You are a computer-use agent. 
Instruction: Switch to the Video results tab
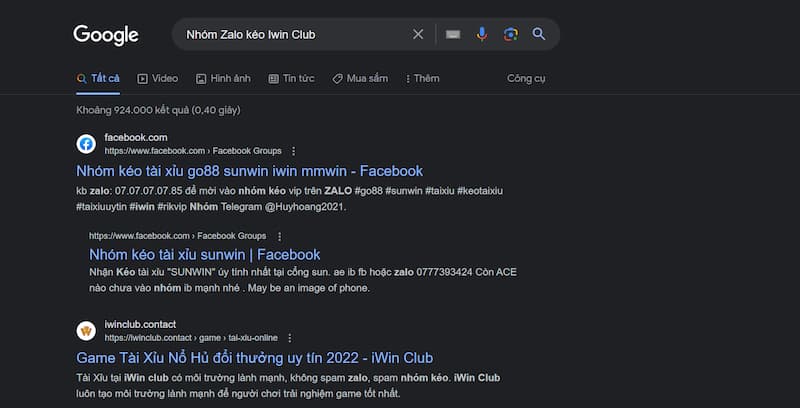coord(158,78)
